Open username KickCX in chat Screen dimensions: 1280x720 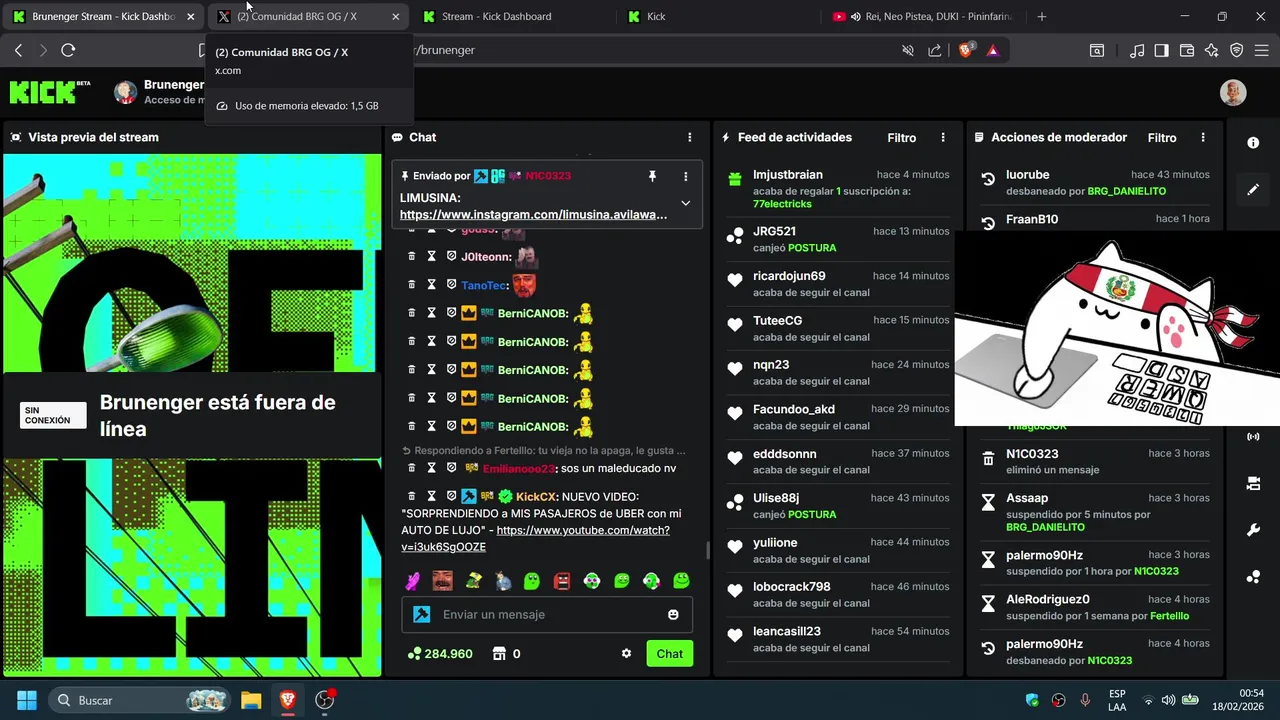tap(536, 497)
